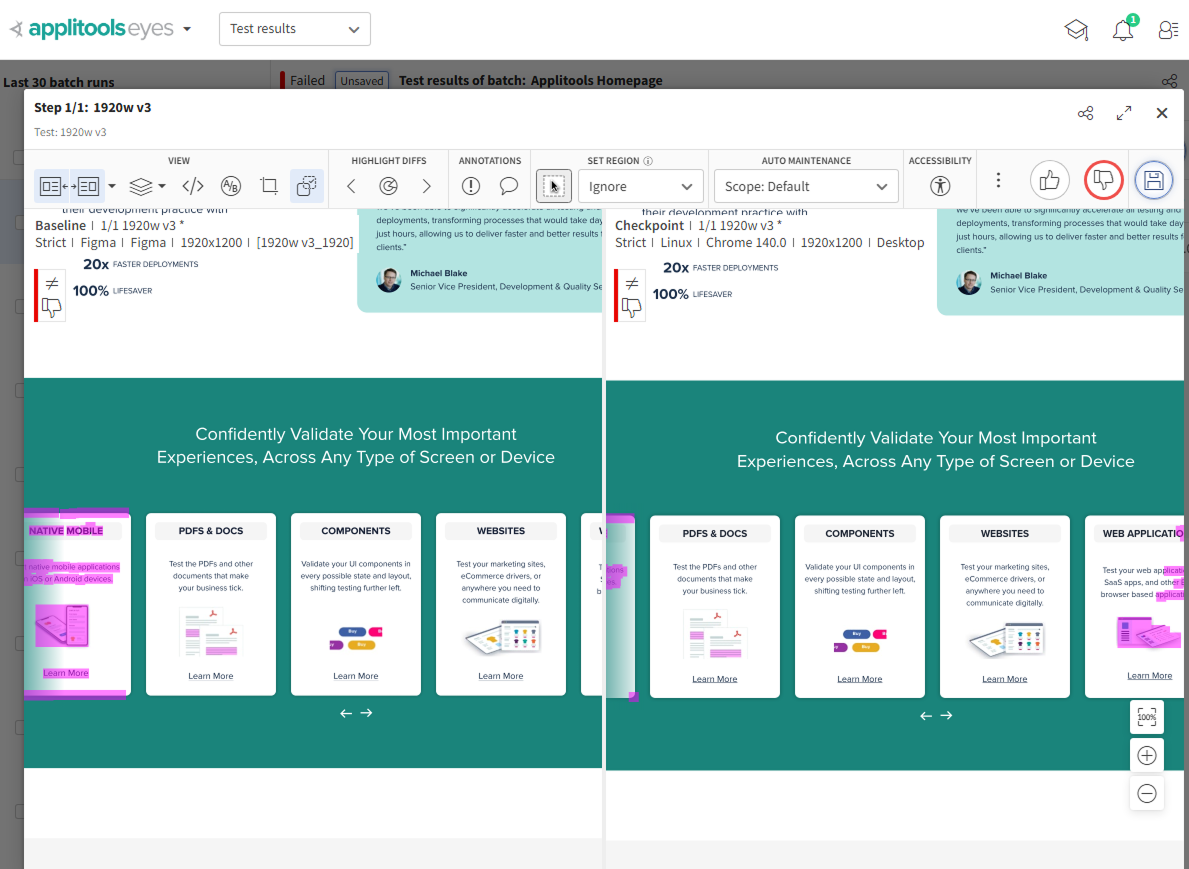Expand the layers dropdown arrow

point(161,186)
